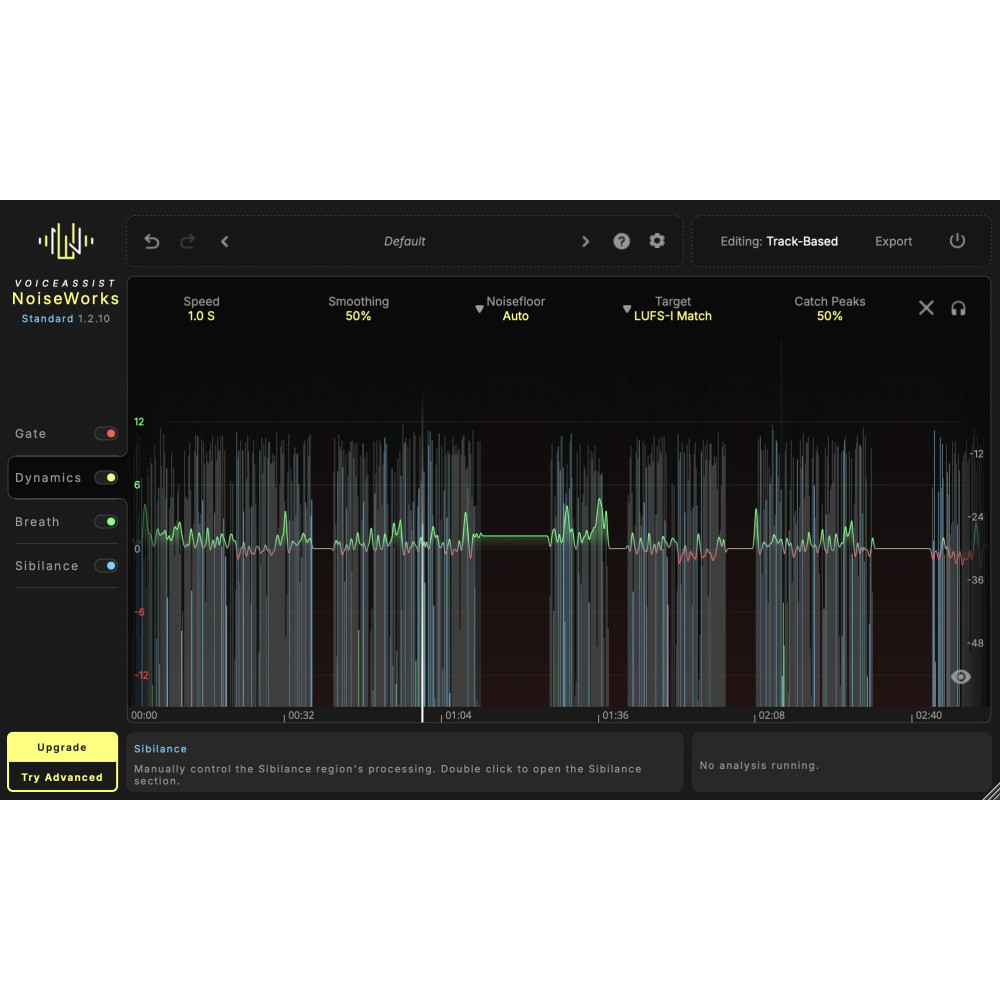The image size is (1000, 1000).
Task: Click the headphones listen icon
Action: (958, 309)
